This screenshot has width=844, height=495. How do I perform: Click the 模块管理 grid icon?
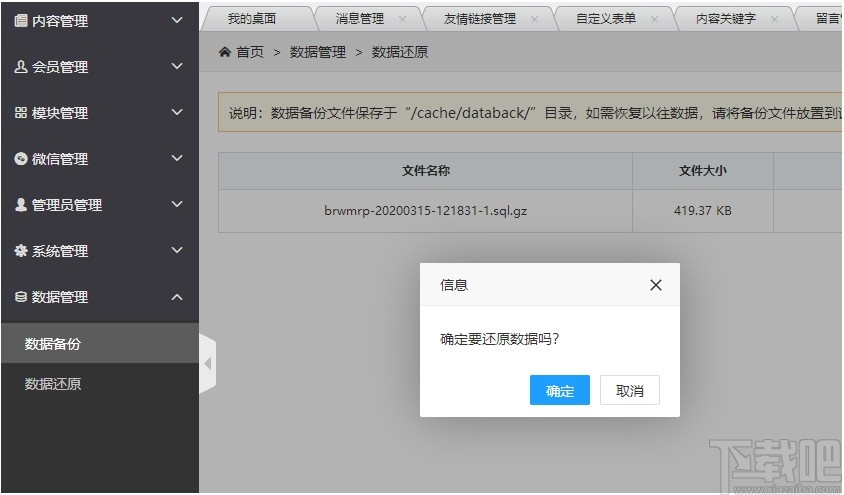20,112
